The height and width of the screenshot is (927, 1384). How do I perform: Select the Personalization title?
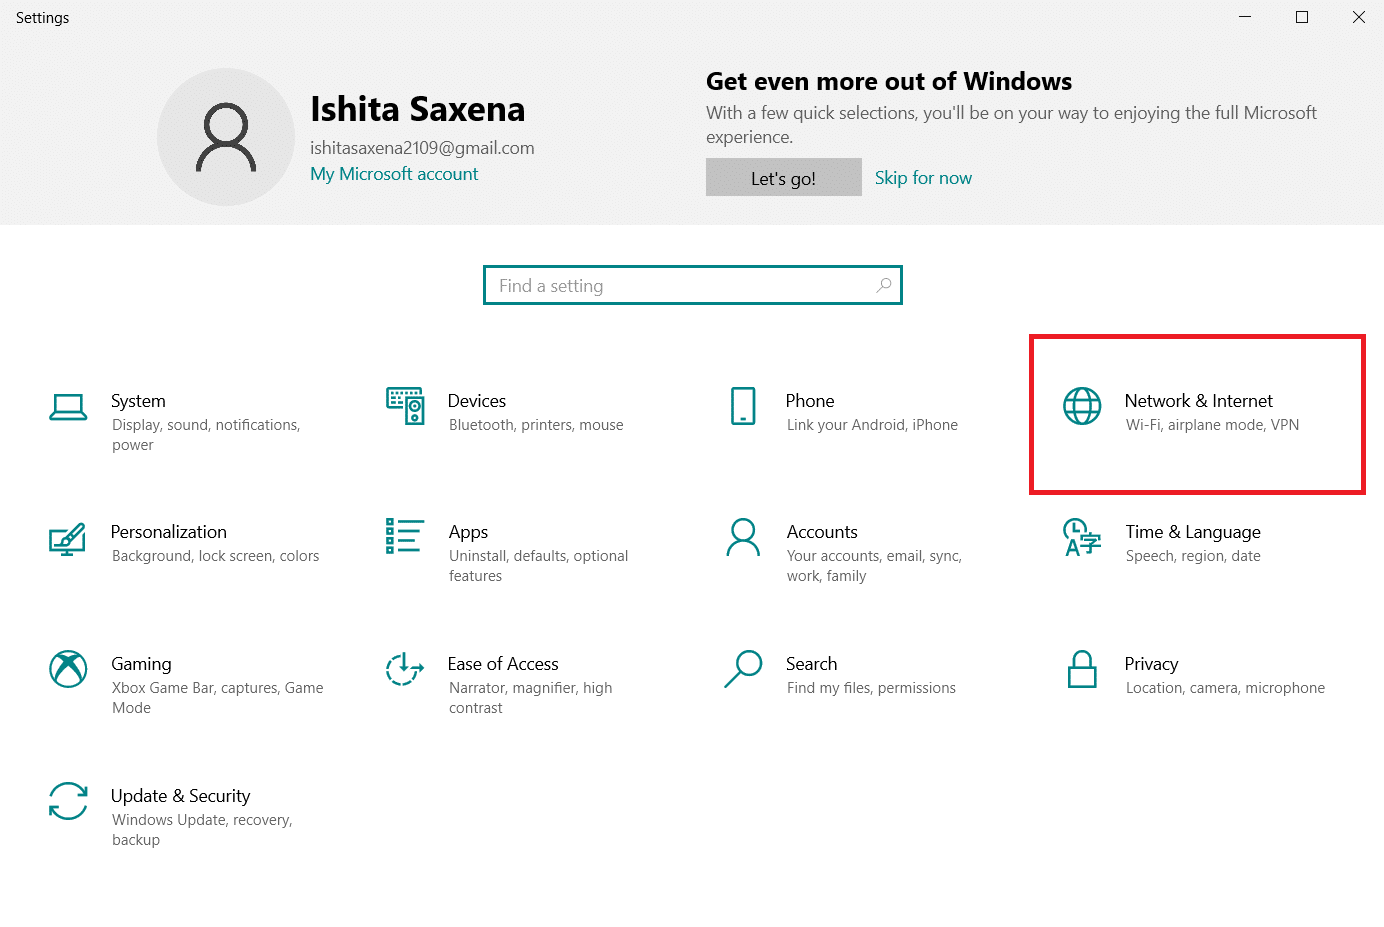coord(169,532)
